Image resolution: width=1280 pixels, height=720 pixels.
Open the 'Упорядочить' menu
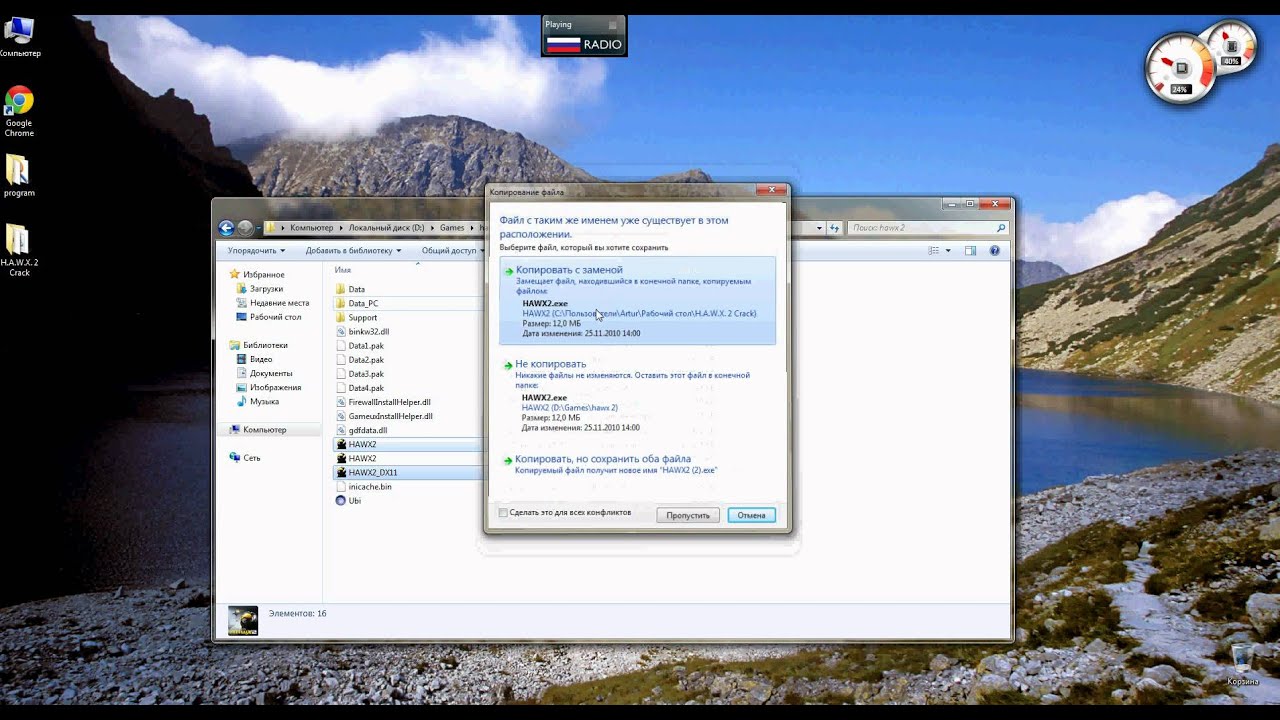pos(256,251)
